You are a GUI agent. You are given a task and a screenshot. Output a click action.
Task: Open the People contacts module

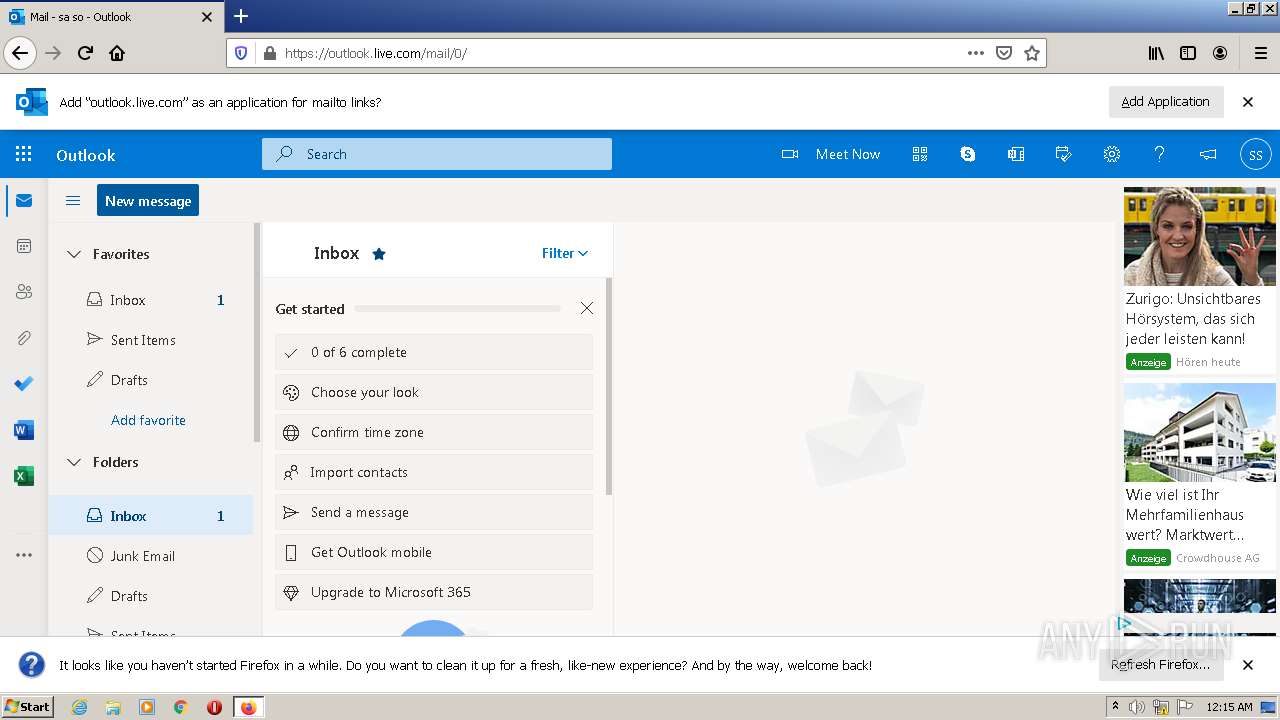tap(24, 292)
